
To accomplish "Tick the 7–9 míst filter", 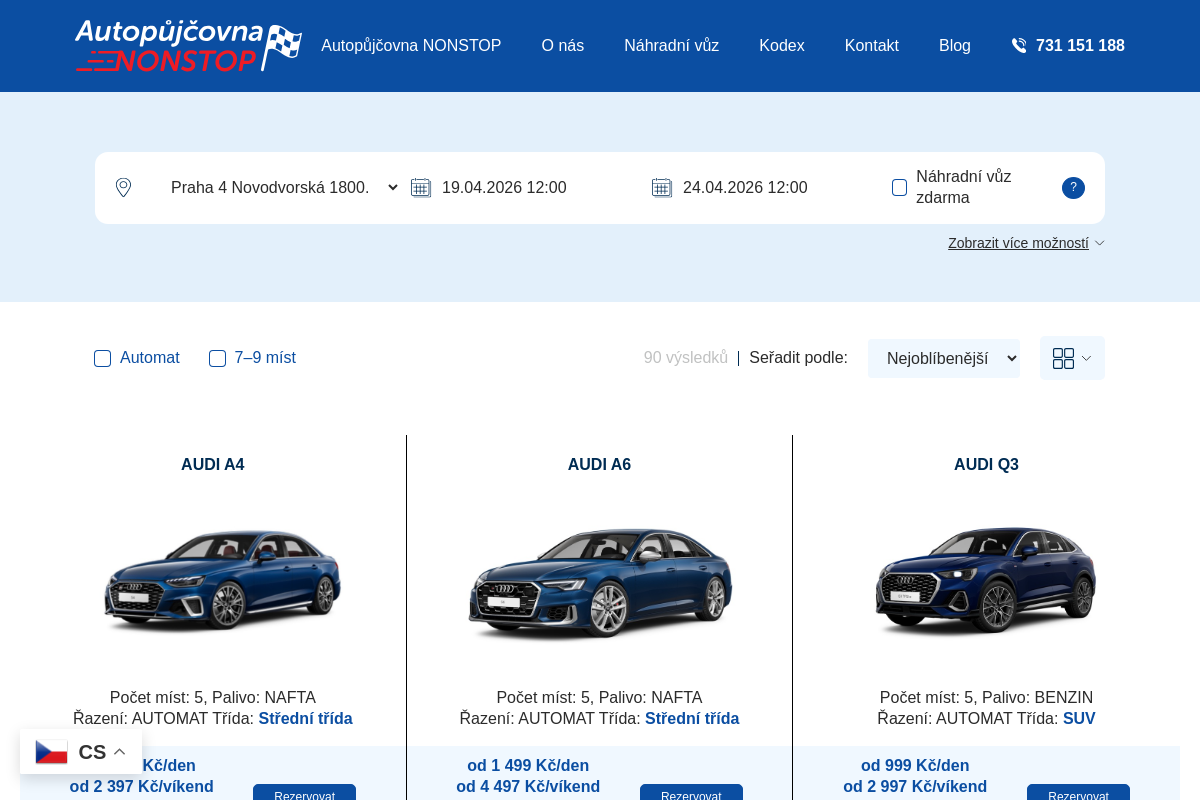I will 217,359.
